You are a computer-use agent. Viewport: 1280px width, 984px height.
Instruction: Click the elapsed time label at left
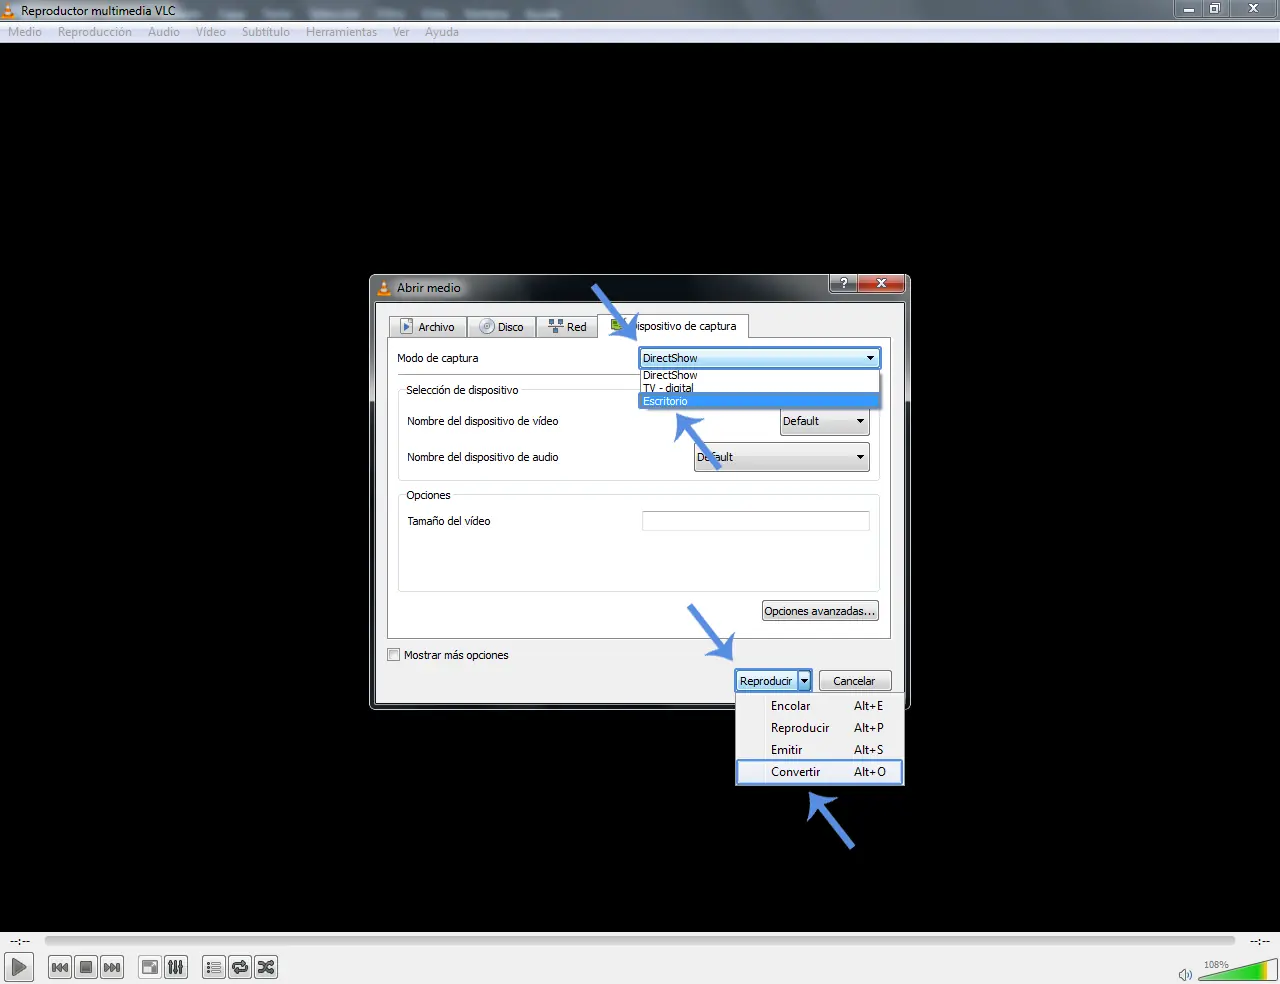tap(20, 941)
